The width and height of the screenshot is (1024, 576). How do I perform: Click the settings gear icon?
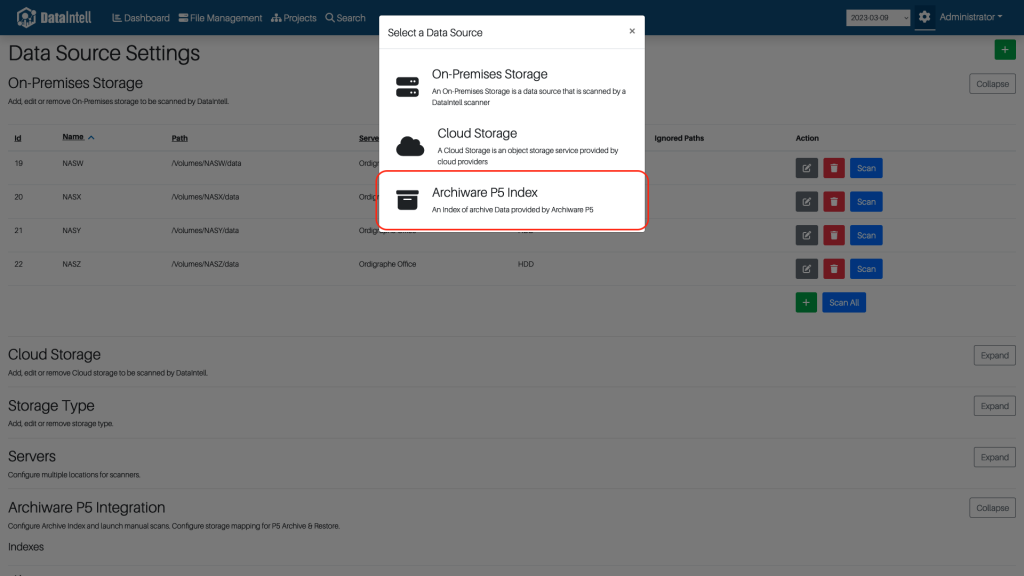(924, 18)
